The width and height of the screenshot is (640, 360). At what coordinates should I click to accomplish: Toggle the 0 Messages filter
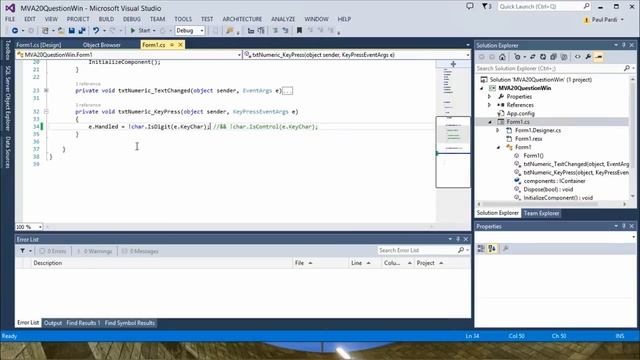pyautogui.click(x=140, y=251)
